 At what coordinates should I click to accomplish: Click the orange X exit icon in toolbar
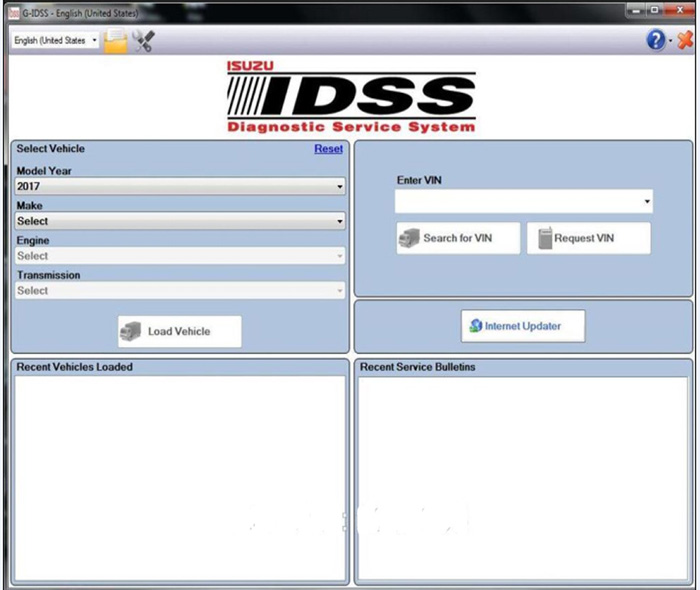click(x=685, y=40)
